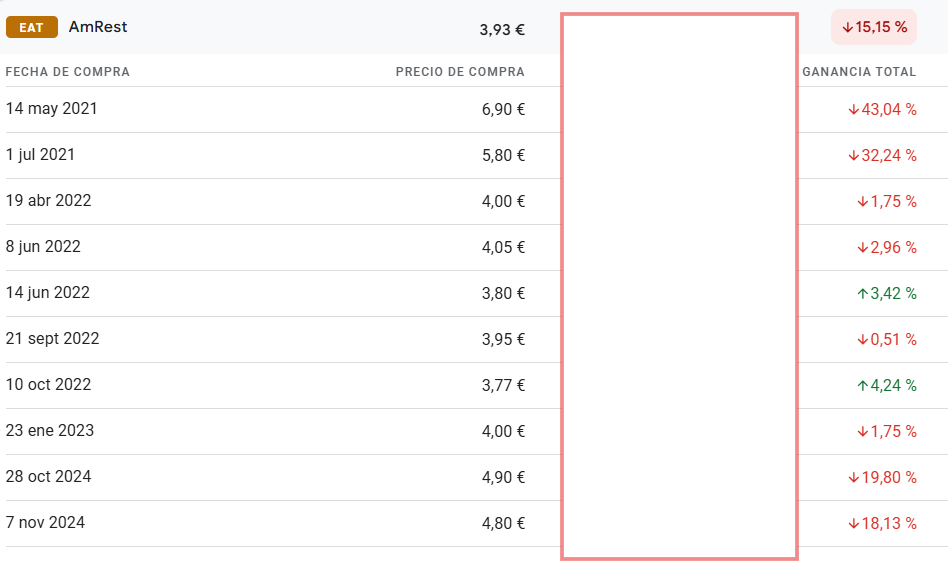Click the down arrow beside 18,13 %
Screen dimensions: 948x561
(854, 524)
